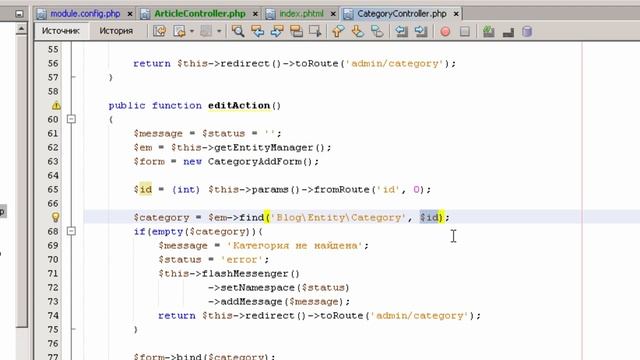Close the CategoryController.php tab
Screen dimensions: 640x360
click(x=456, y=14)
